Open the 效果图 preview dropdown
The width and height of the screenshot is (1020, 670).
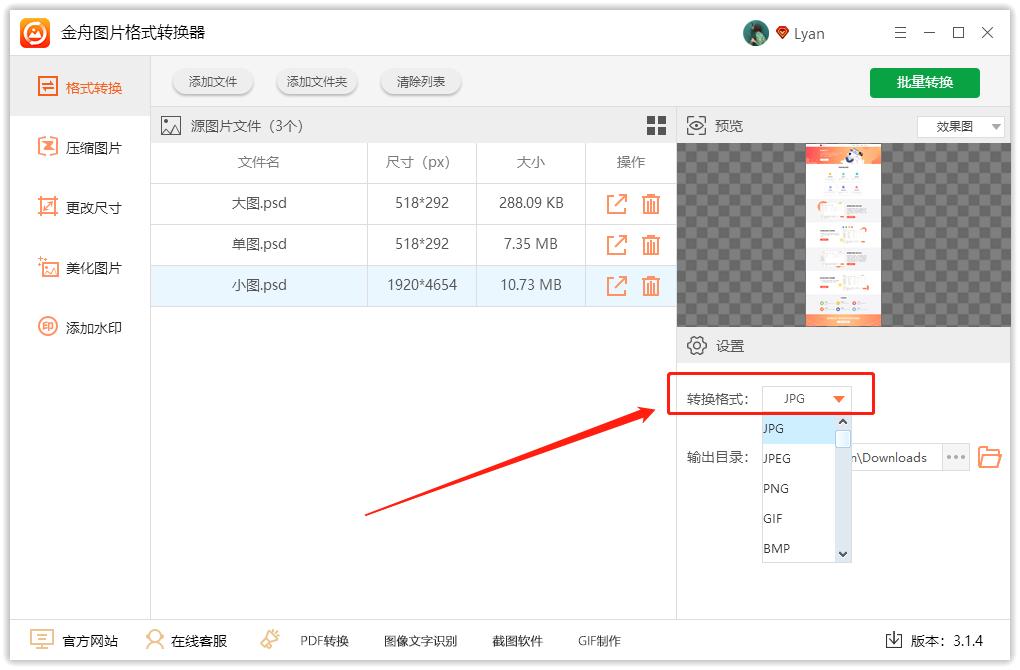(959, 126)
